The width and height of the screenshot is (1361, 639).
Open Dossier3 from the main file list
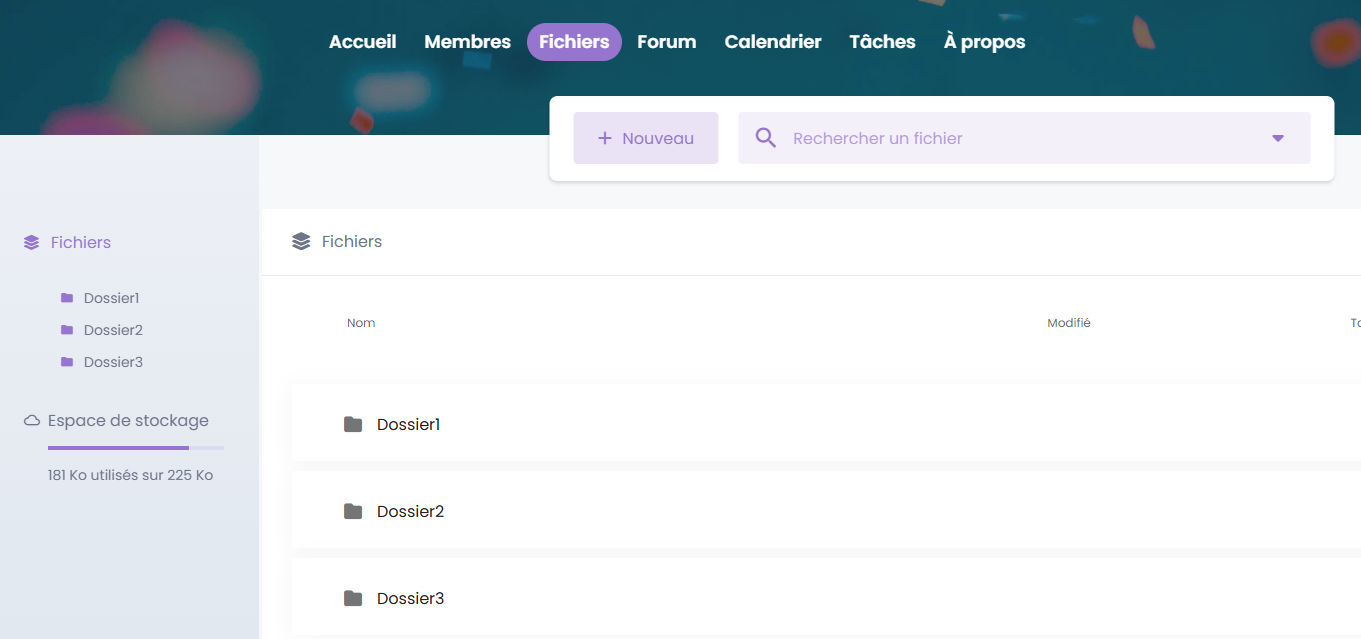click(410, 598)
